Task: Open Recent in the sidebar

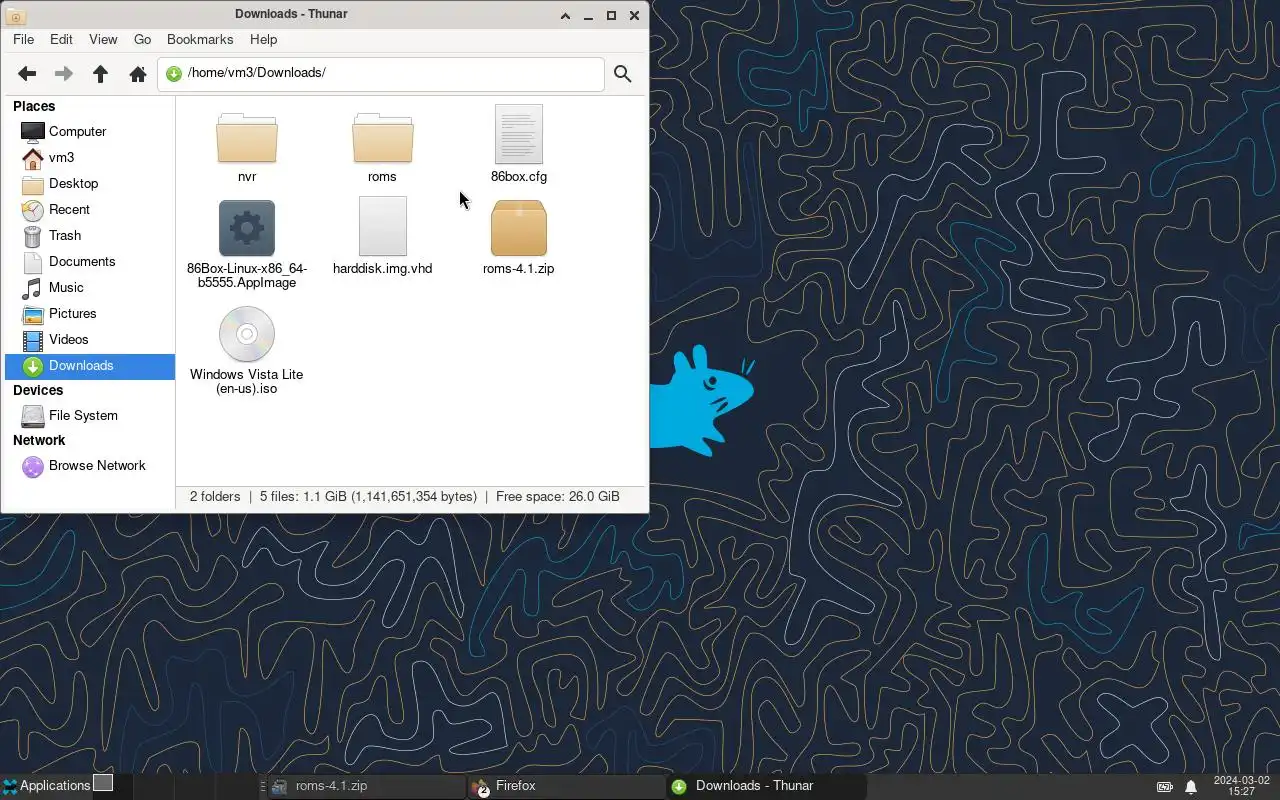Action: tap(90, 209)
